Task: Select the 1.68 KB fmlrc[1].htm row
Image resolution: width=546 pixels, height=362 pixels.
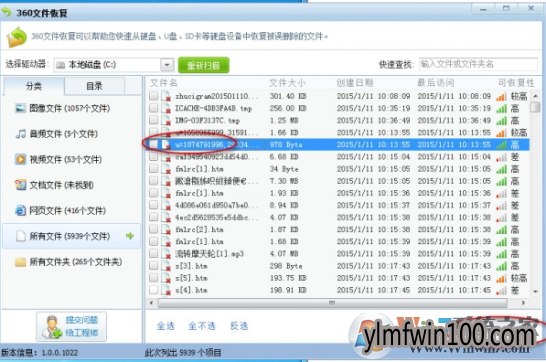Action: click(338, 242)
